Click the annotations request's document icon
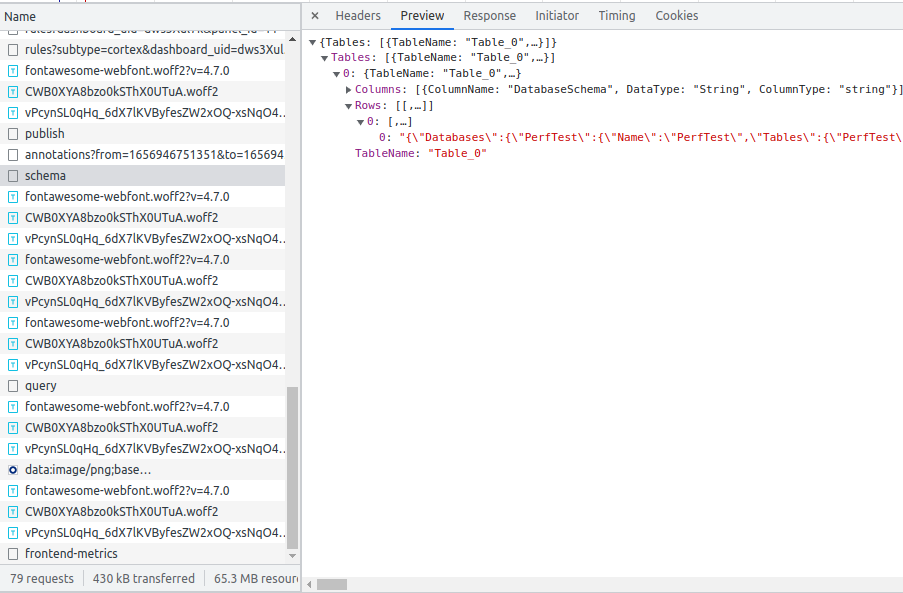The width and height of the screenshot is (903, 593). tap(12, 154)
